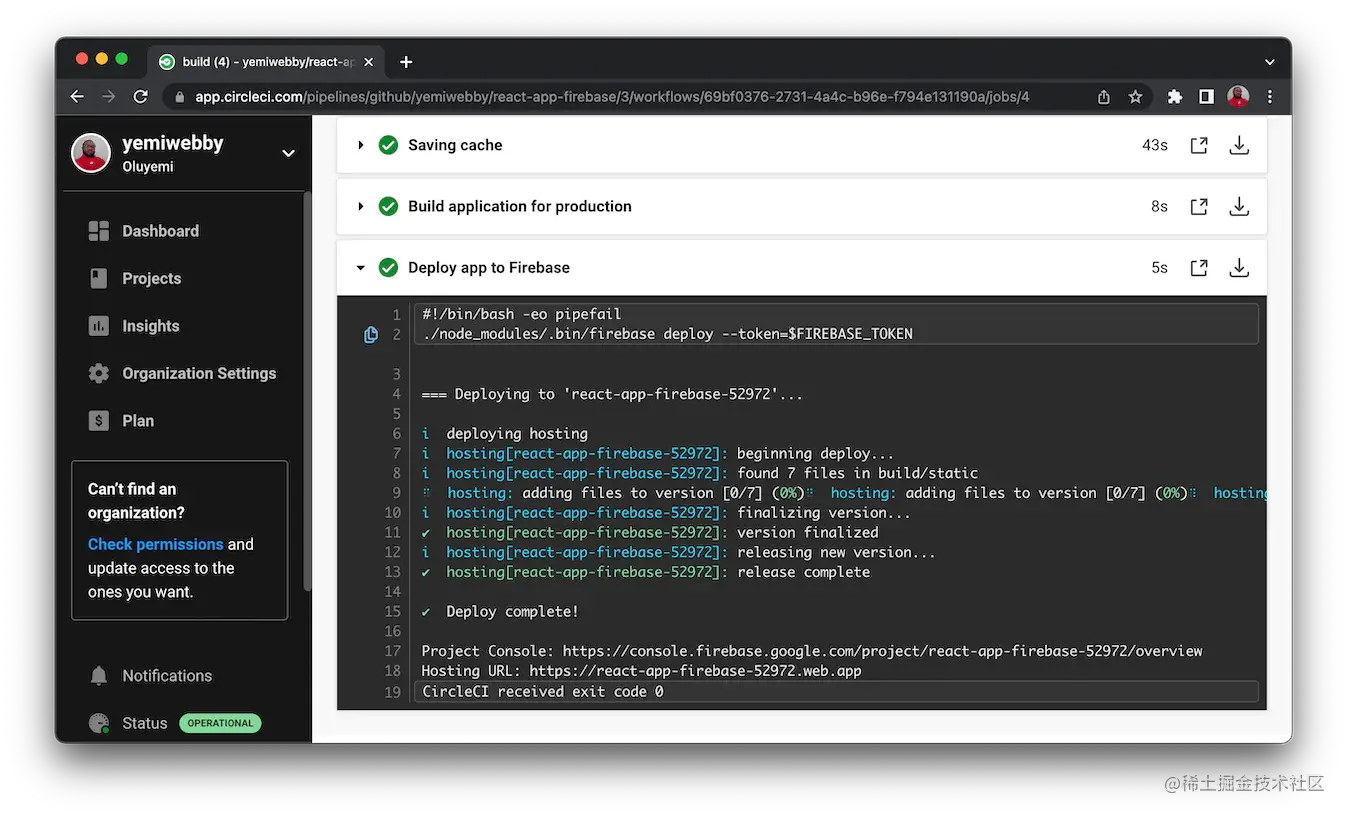
Task: Open the yemiwebby organization switcher dropdown
Action: tap(288, 154)
